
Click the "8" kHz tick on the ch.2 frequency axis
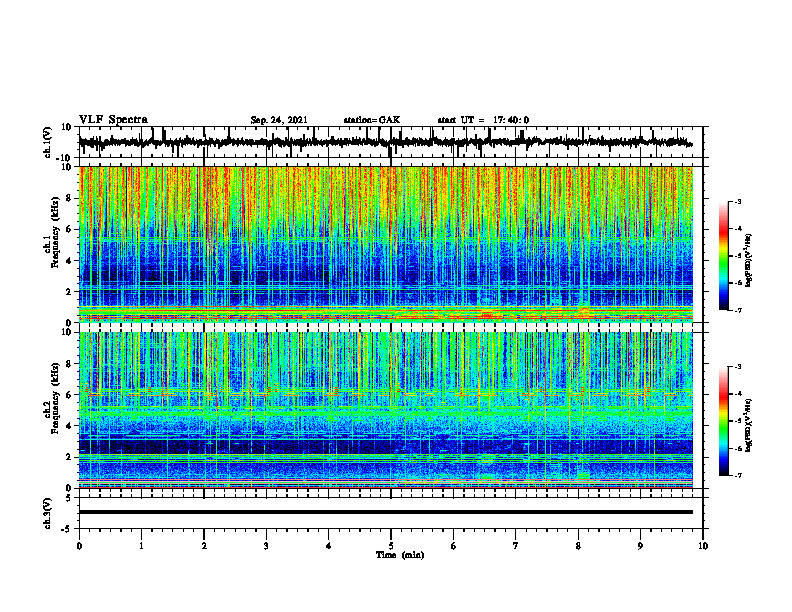70,364
